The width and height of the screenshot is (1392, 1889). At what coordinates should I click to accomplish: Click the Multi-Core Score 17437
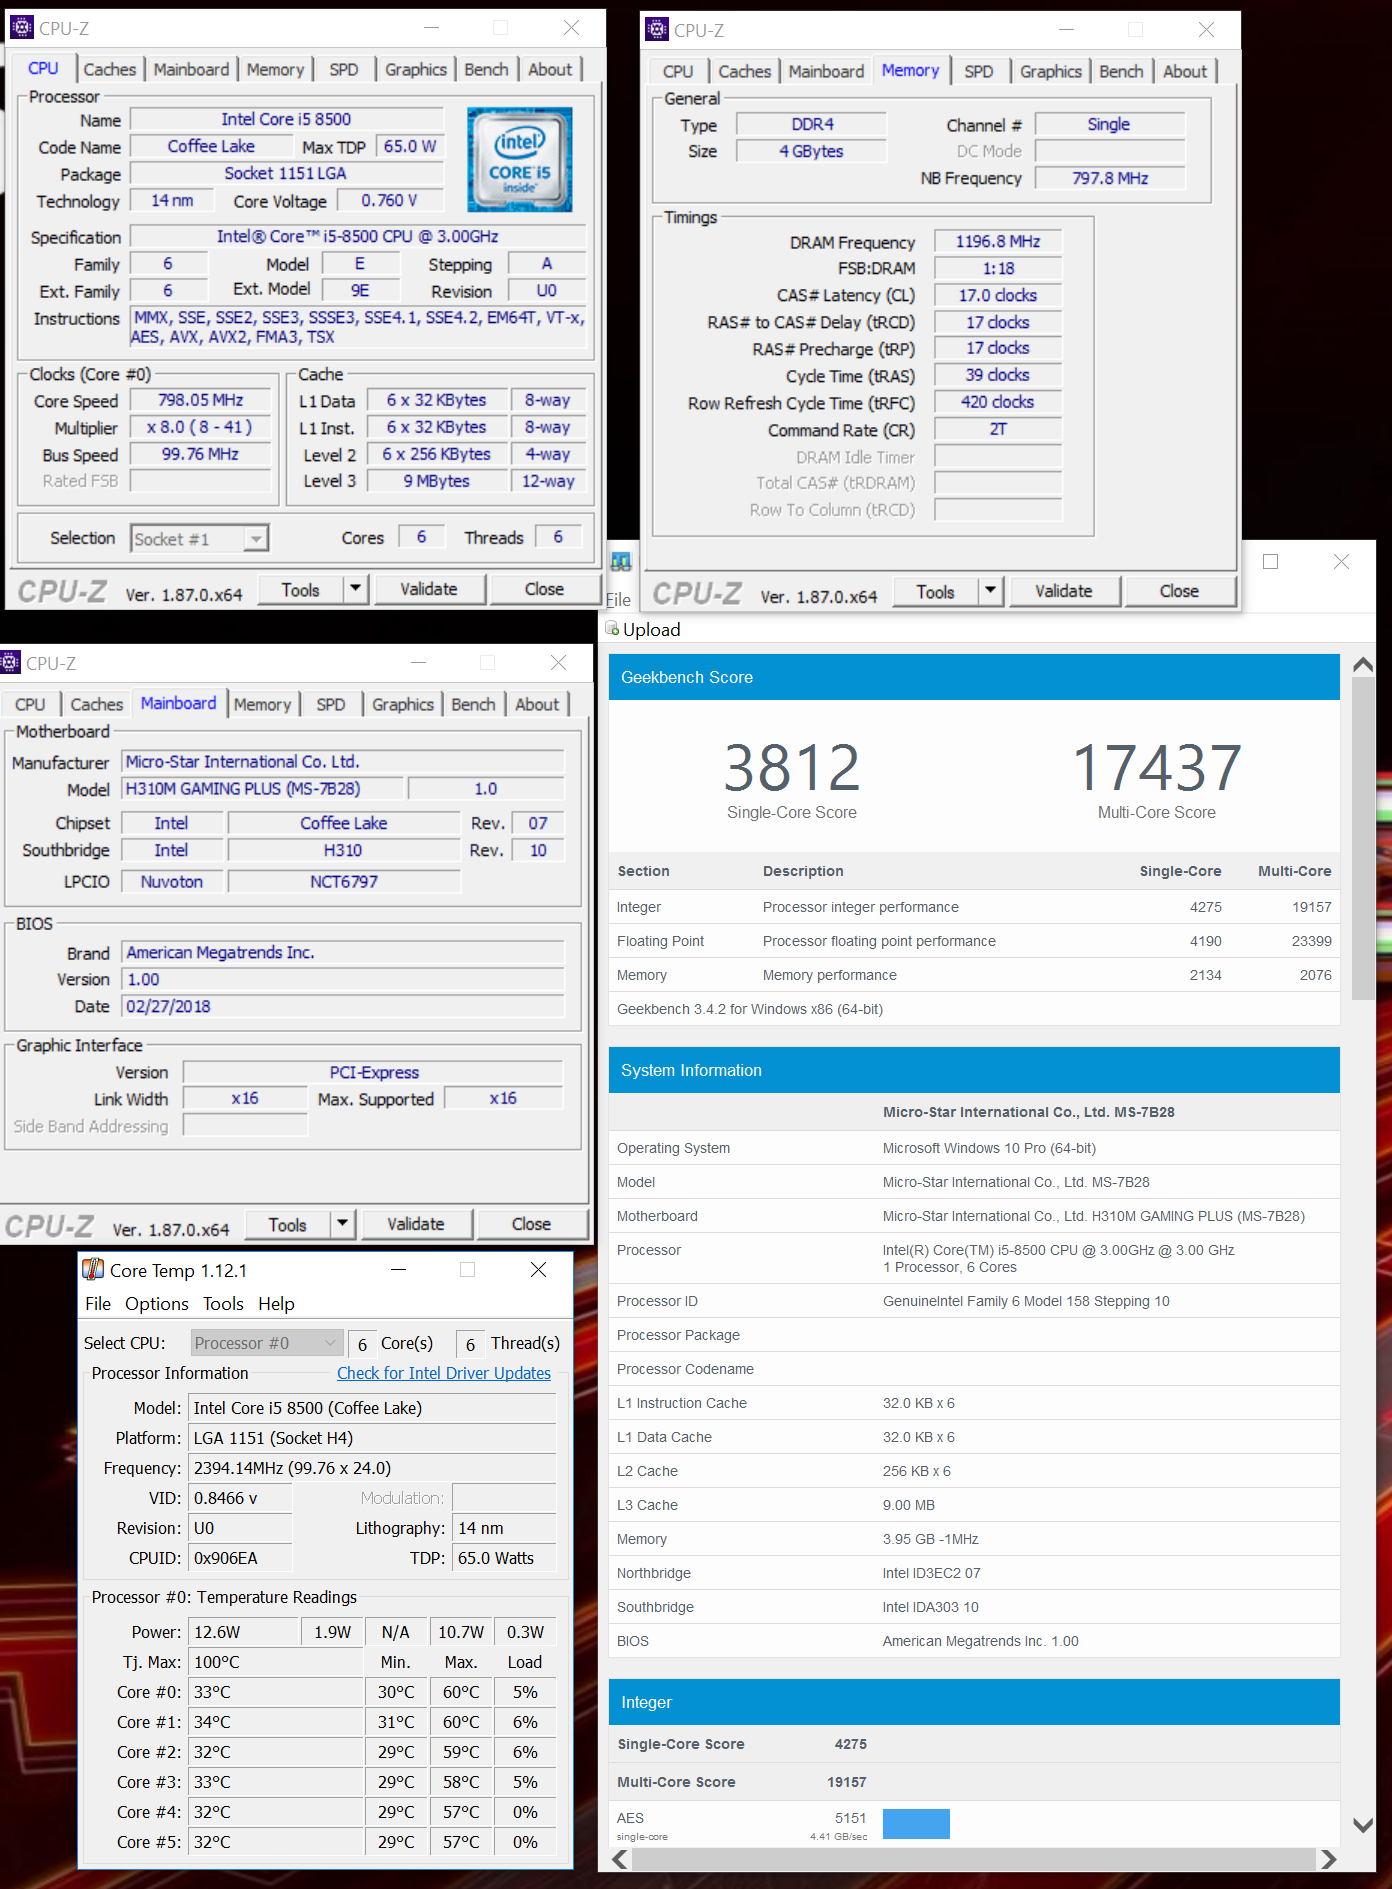click(x=1157, y=768)
